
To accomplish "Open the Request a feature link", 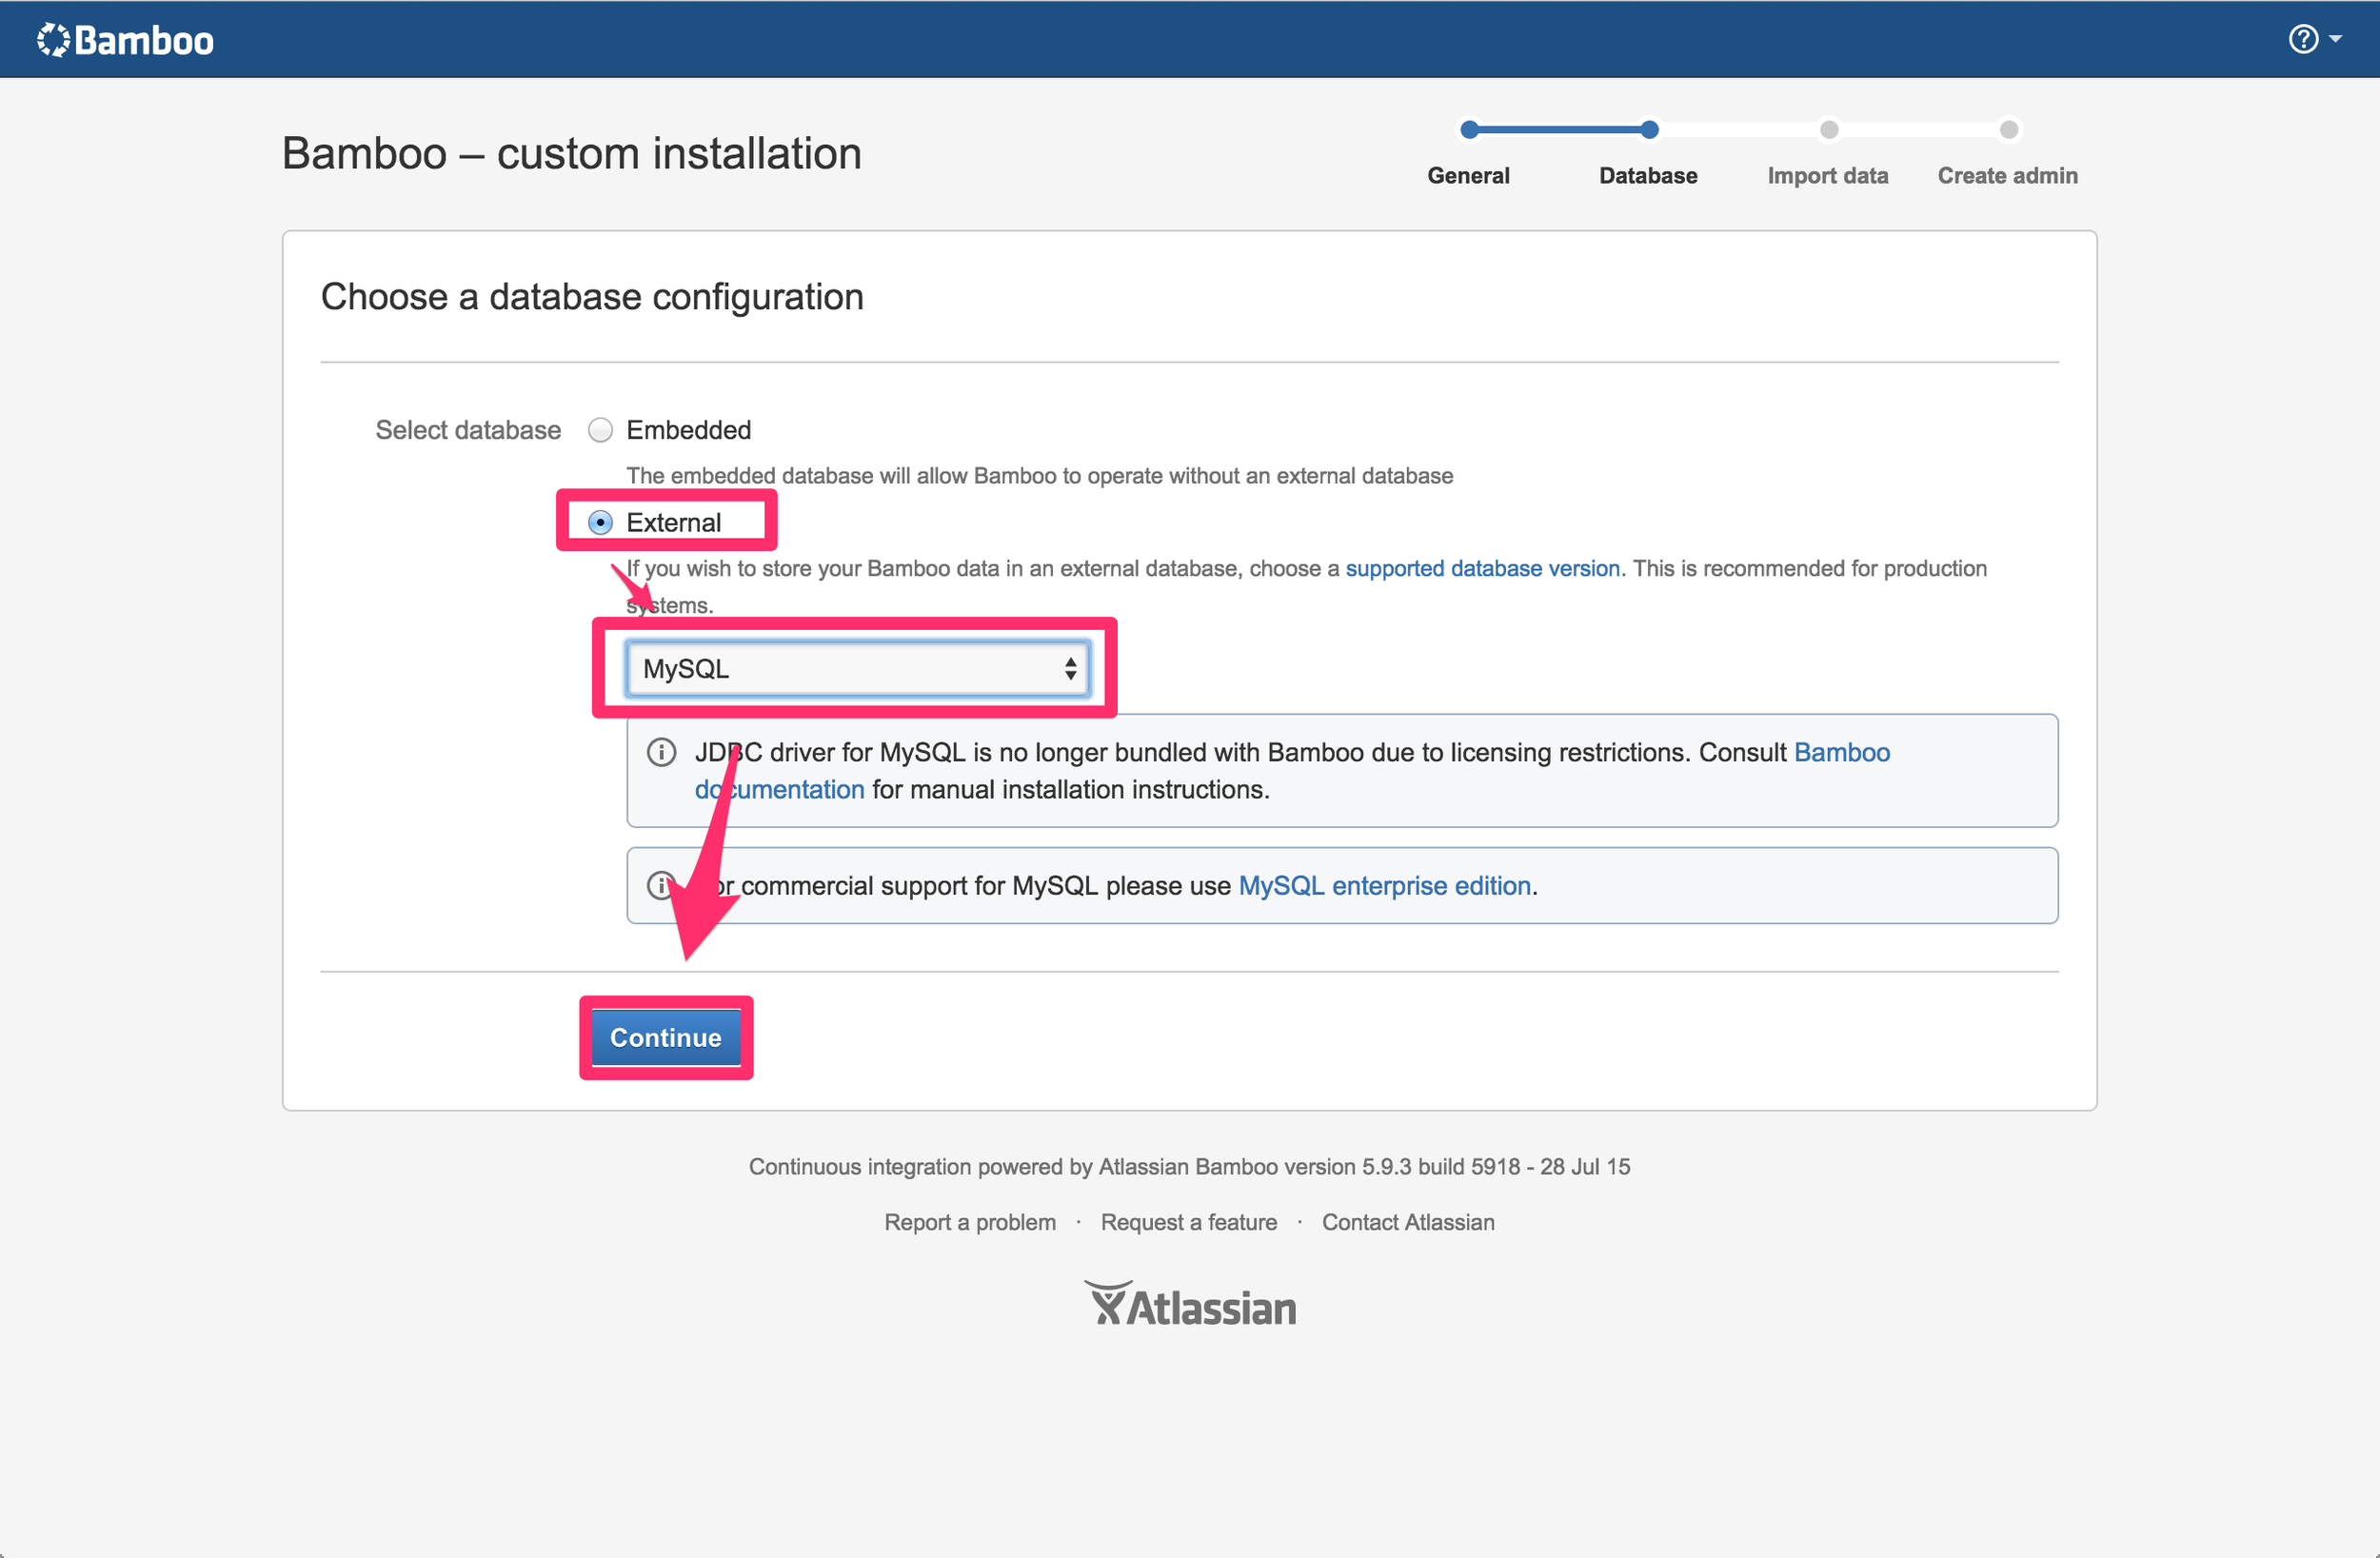I will pyautogui.click(x=1188, y=1221).
